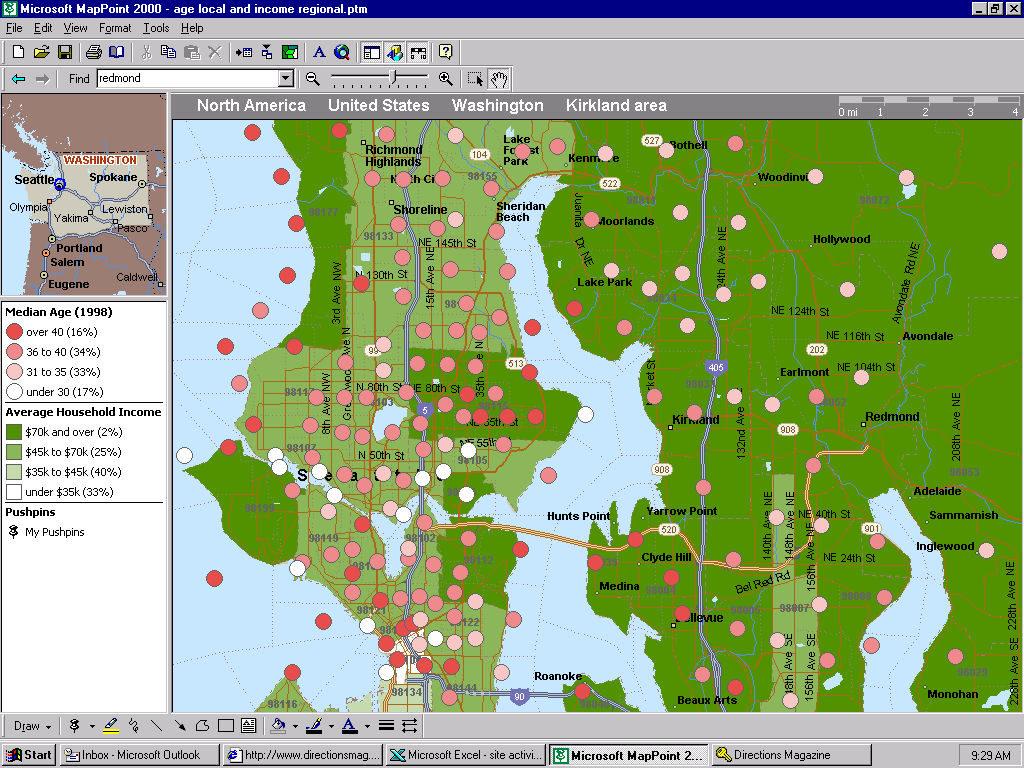Image resolution: width=1024 pixels, height=768 pixels.
Task: Open the fill color dropdown arrow
Action: [x=295, y=726]
